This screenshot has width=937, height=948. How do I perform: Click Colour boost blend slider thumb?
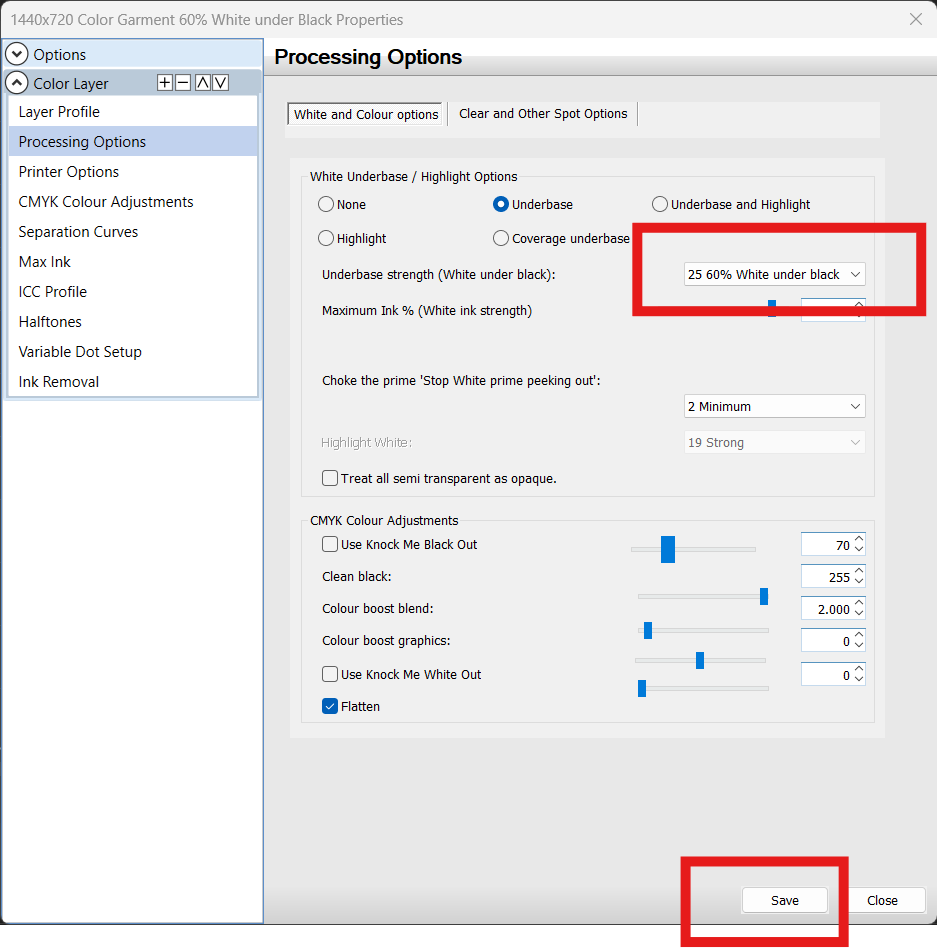[x=648, y=631]
